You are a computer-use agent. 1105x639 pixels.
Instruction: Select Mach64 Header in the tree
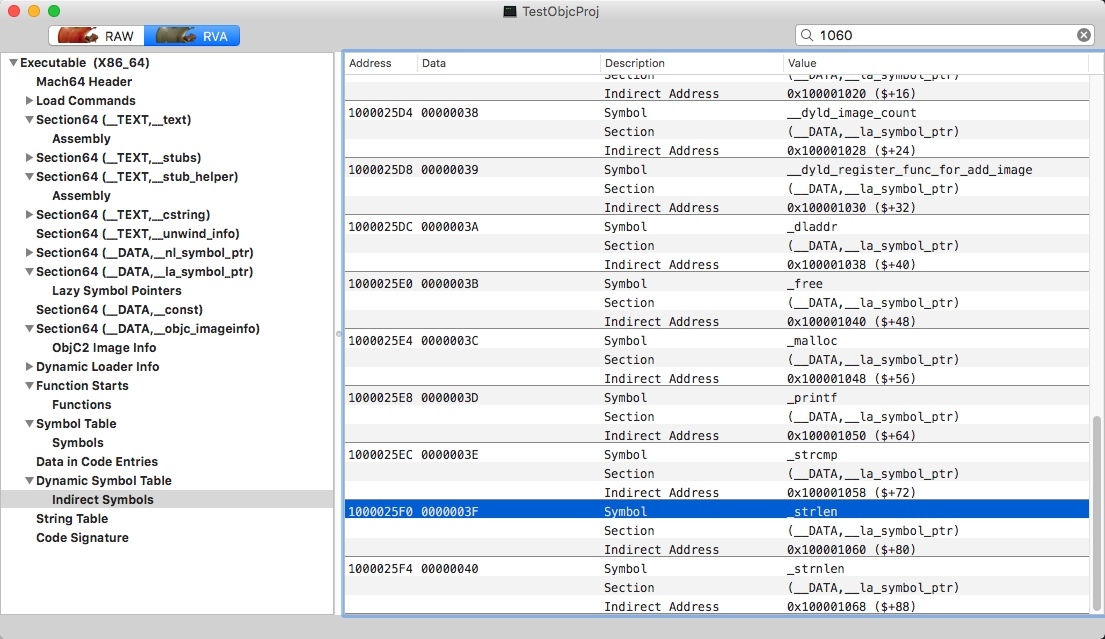coord(84,82)
